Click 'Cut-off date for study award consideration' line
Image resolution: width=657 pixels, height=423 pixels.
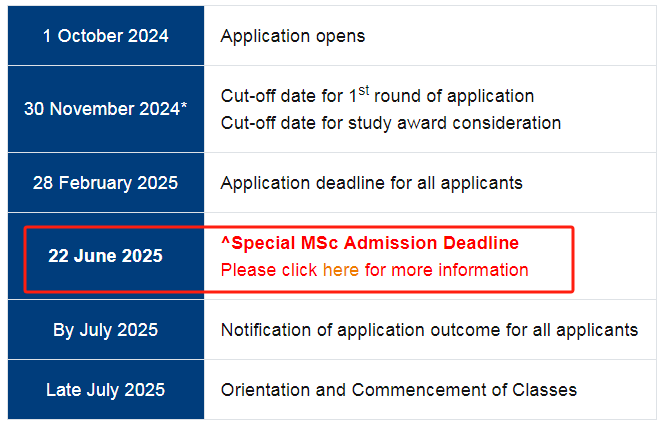(391, 123)
